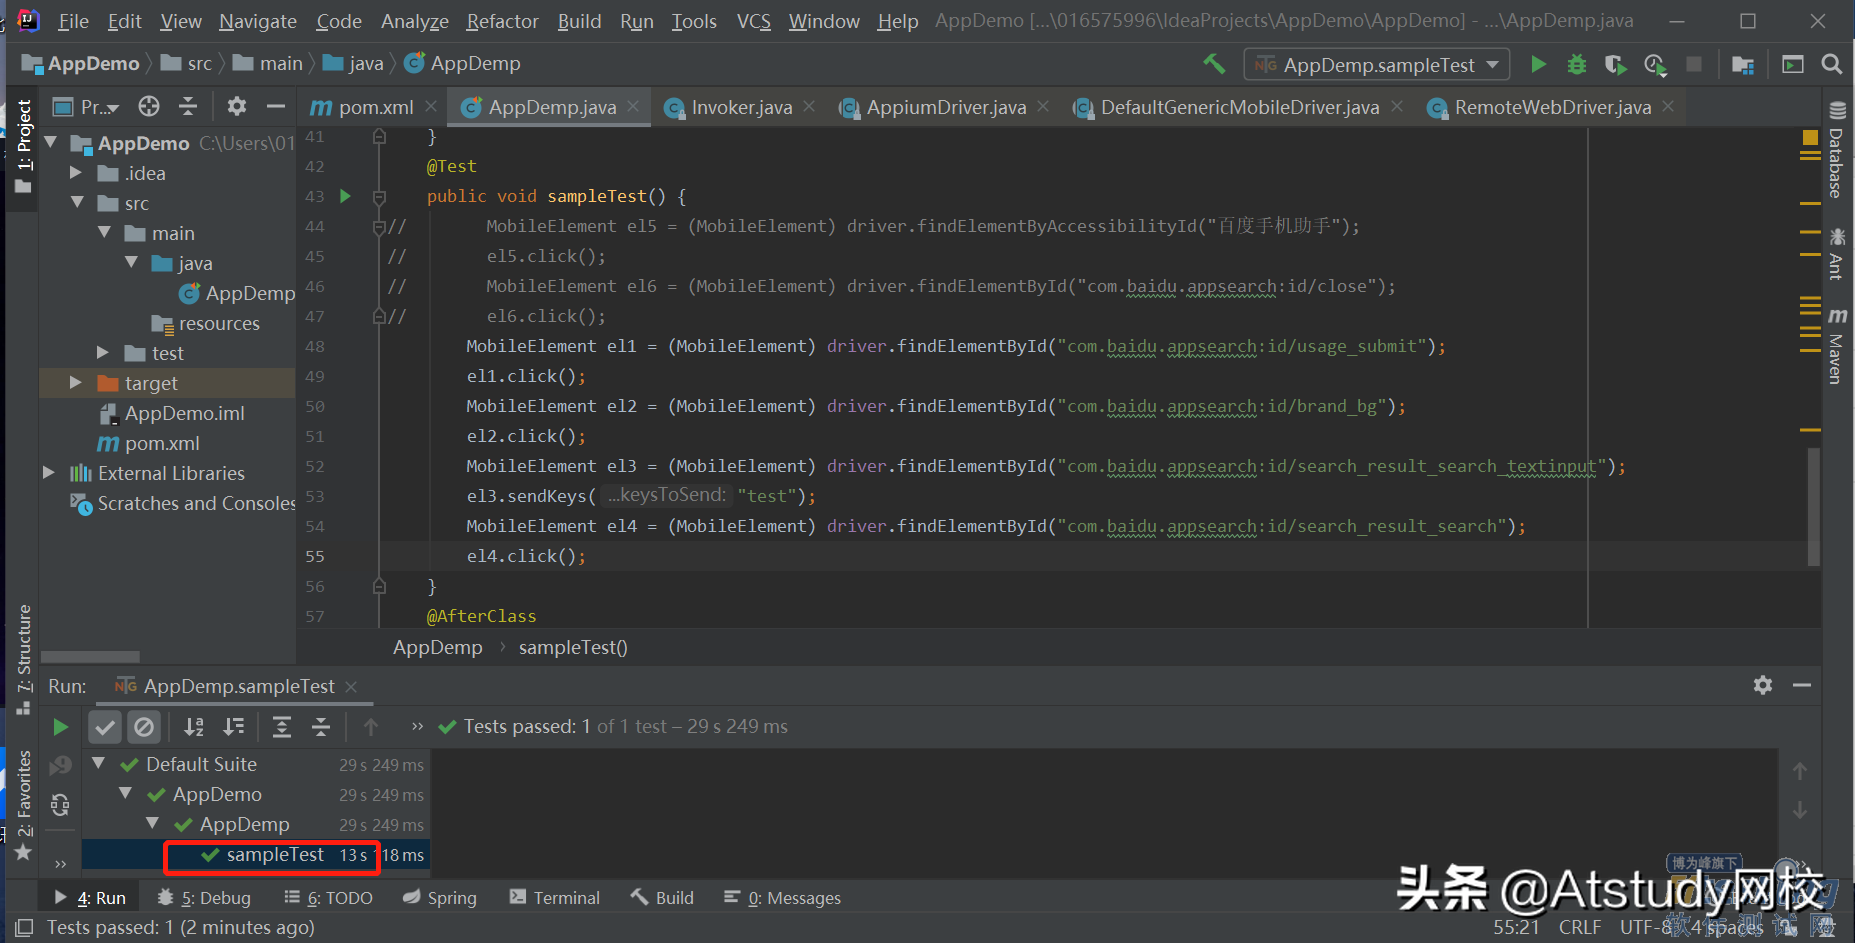This screenshot has height=943, width=1855.
Task: Open the VCS menu
Action: (x=754, y=21)
